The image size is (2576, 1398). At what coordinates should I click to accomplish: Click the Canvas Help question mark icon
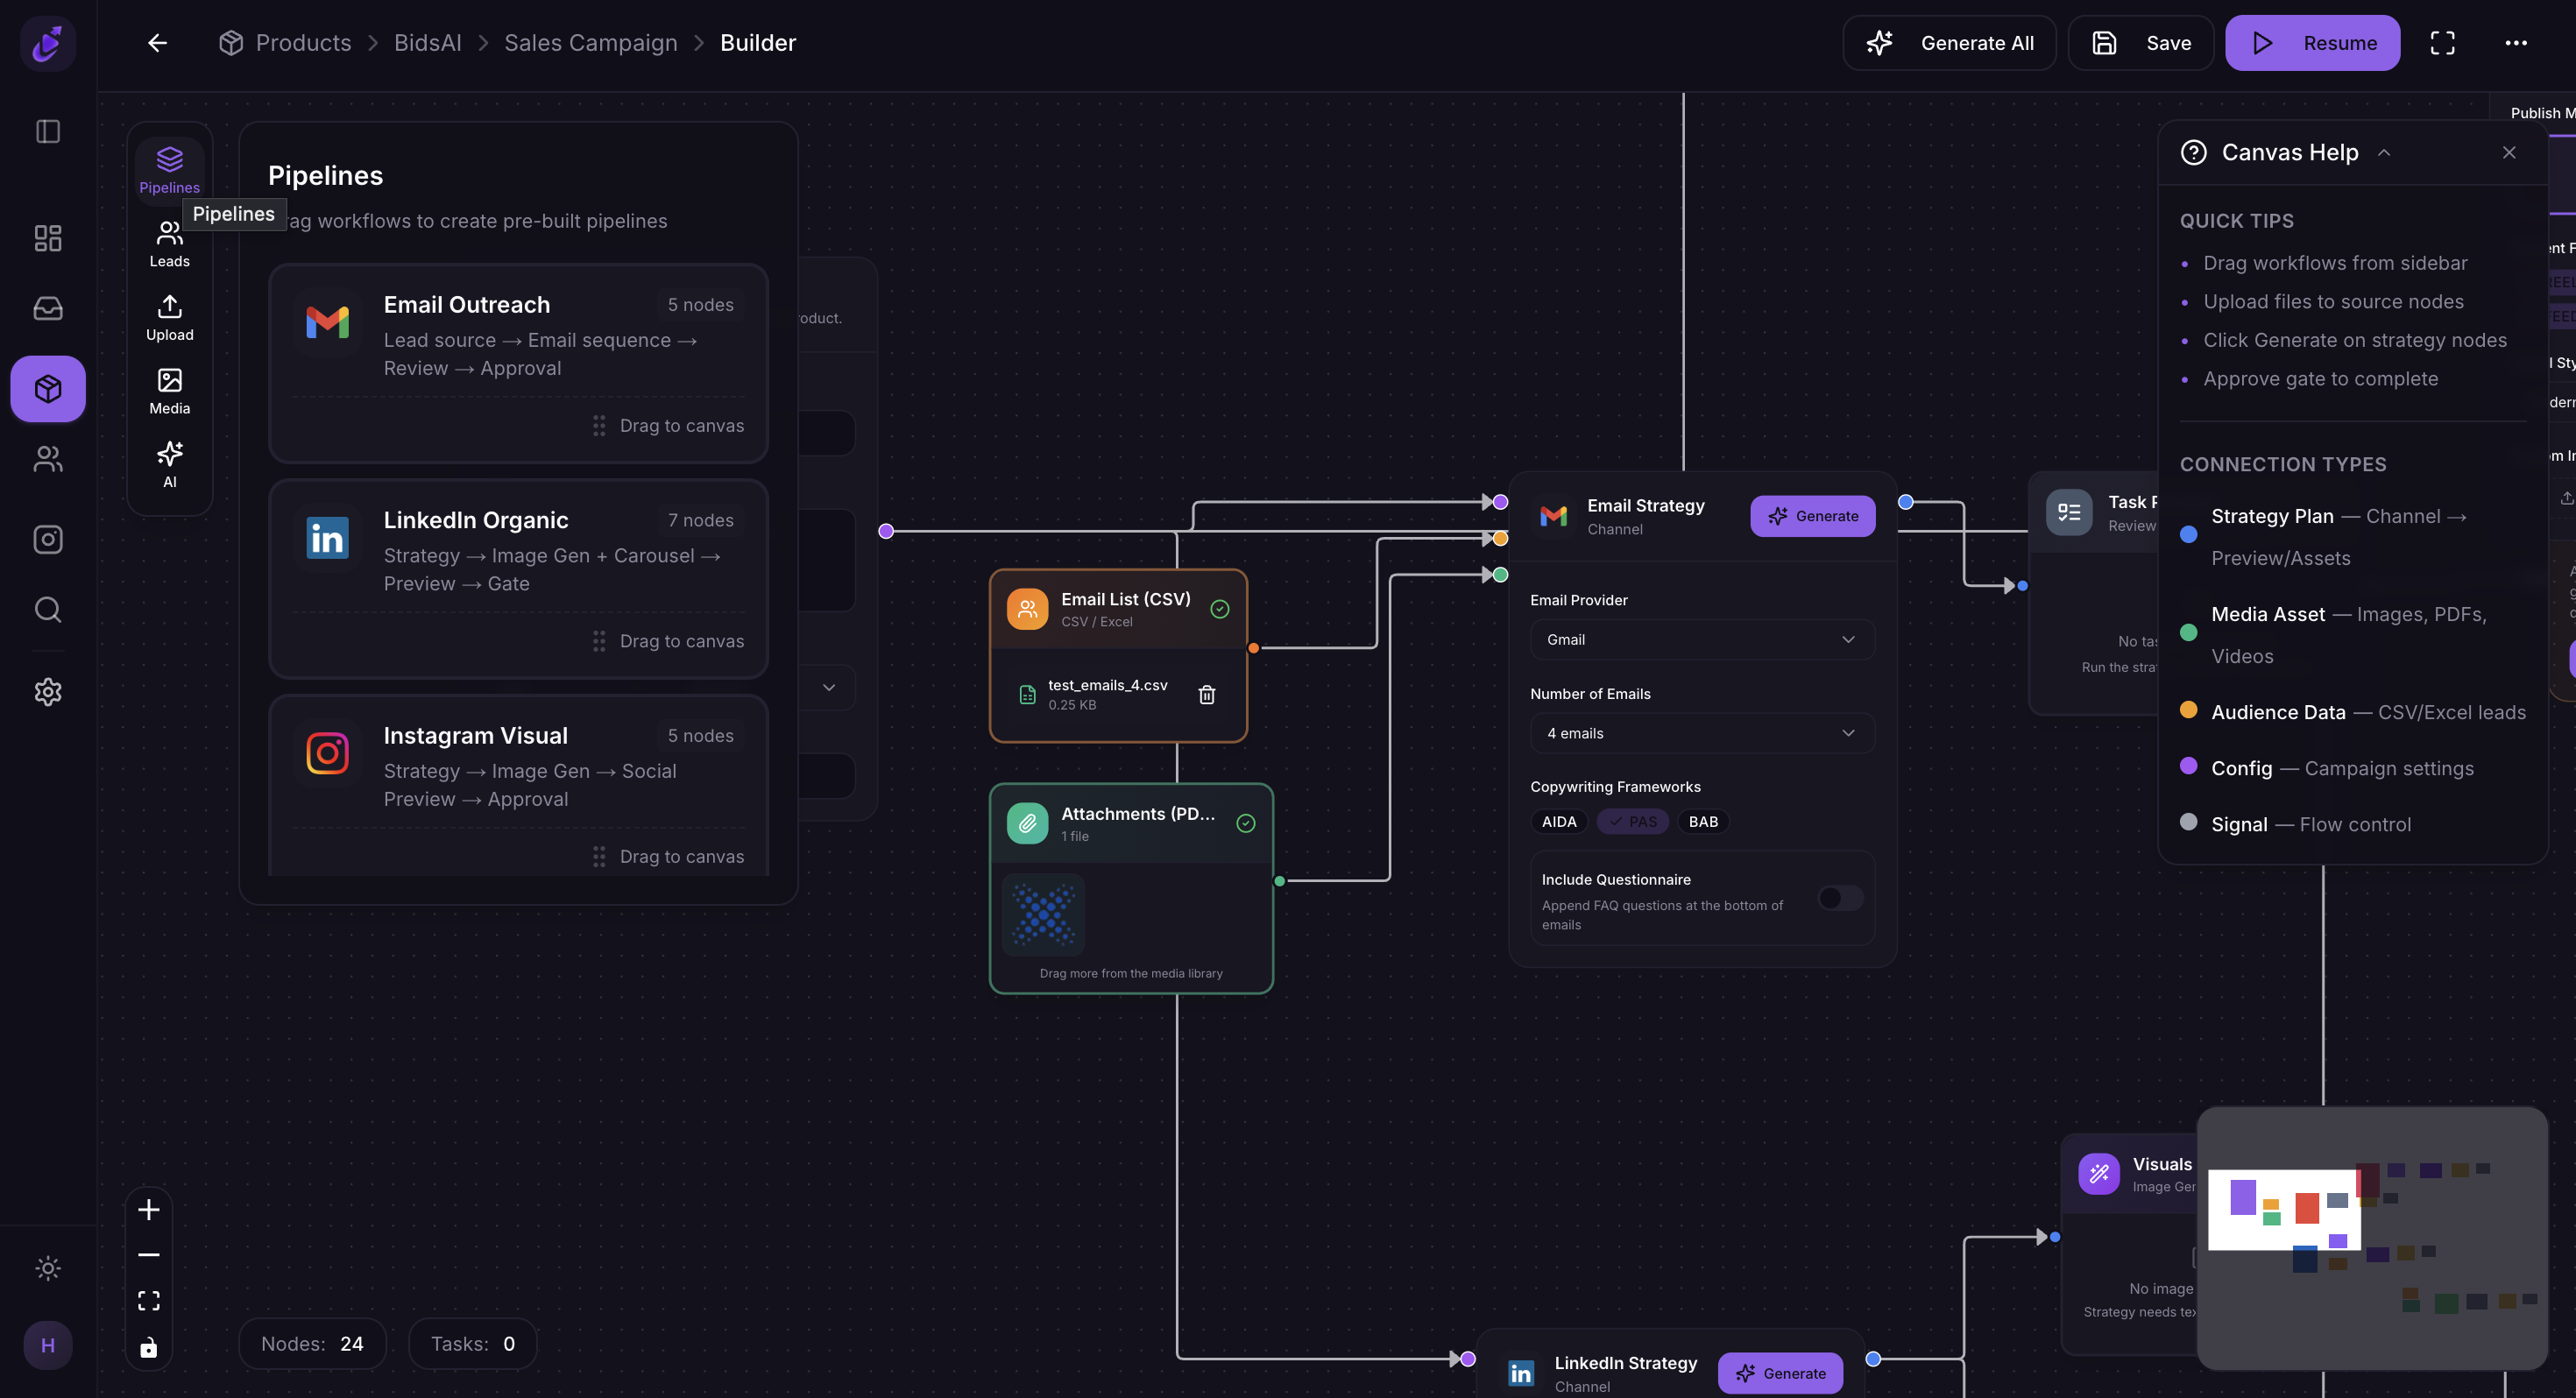(2194, 152)
